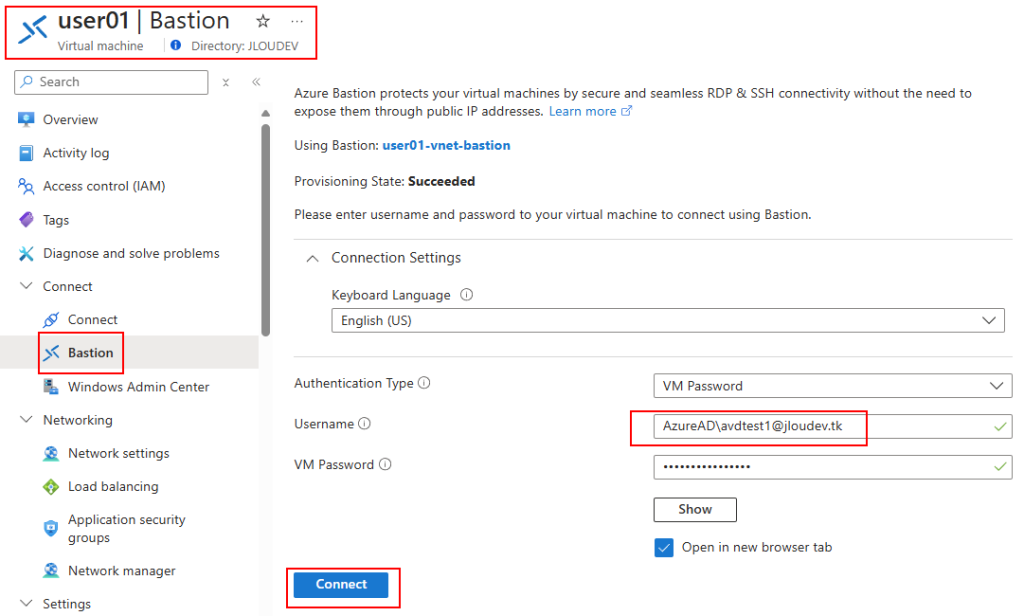Screen dimensions: 1024x616
Task: Focus the sidebar Search field
Action: [x=111, y=82]
